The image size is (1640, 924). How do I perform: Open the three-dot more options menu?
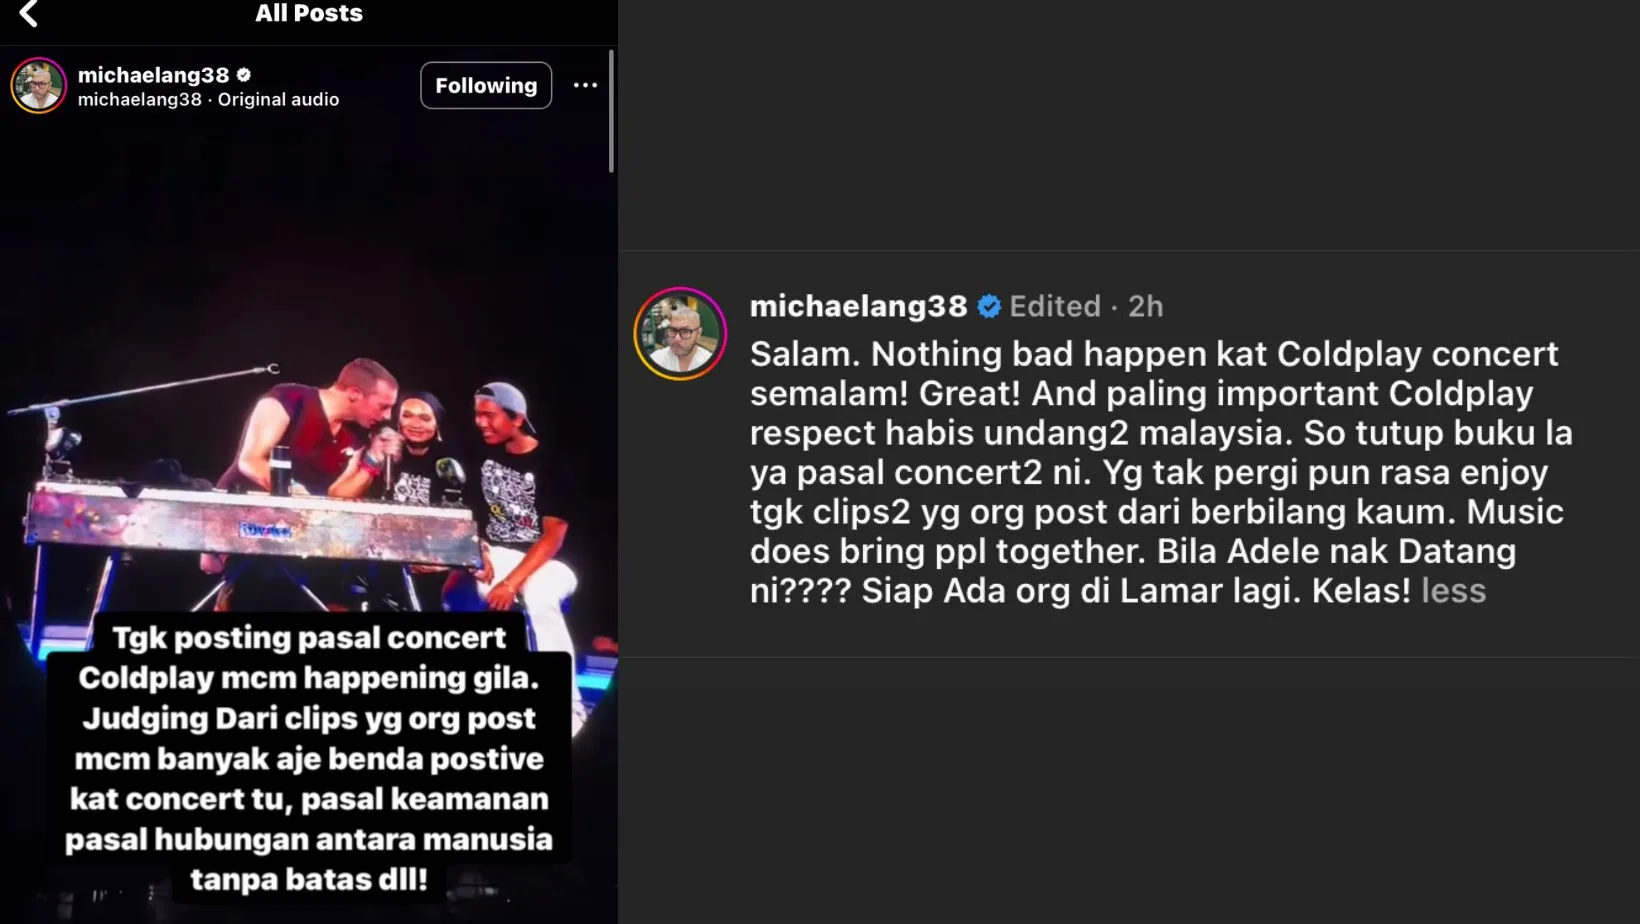point(585,86)
